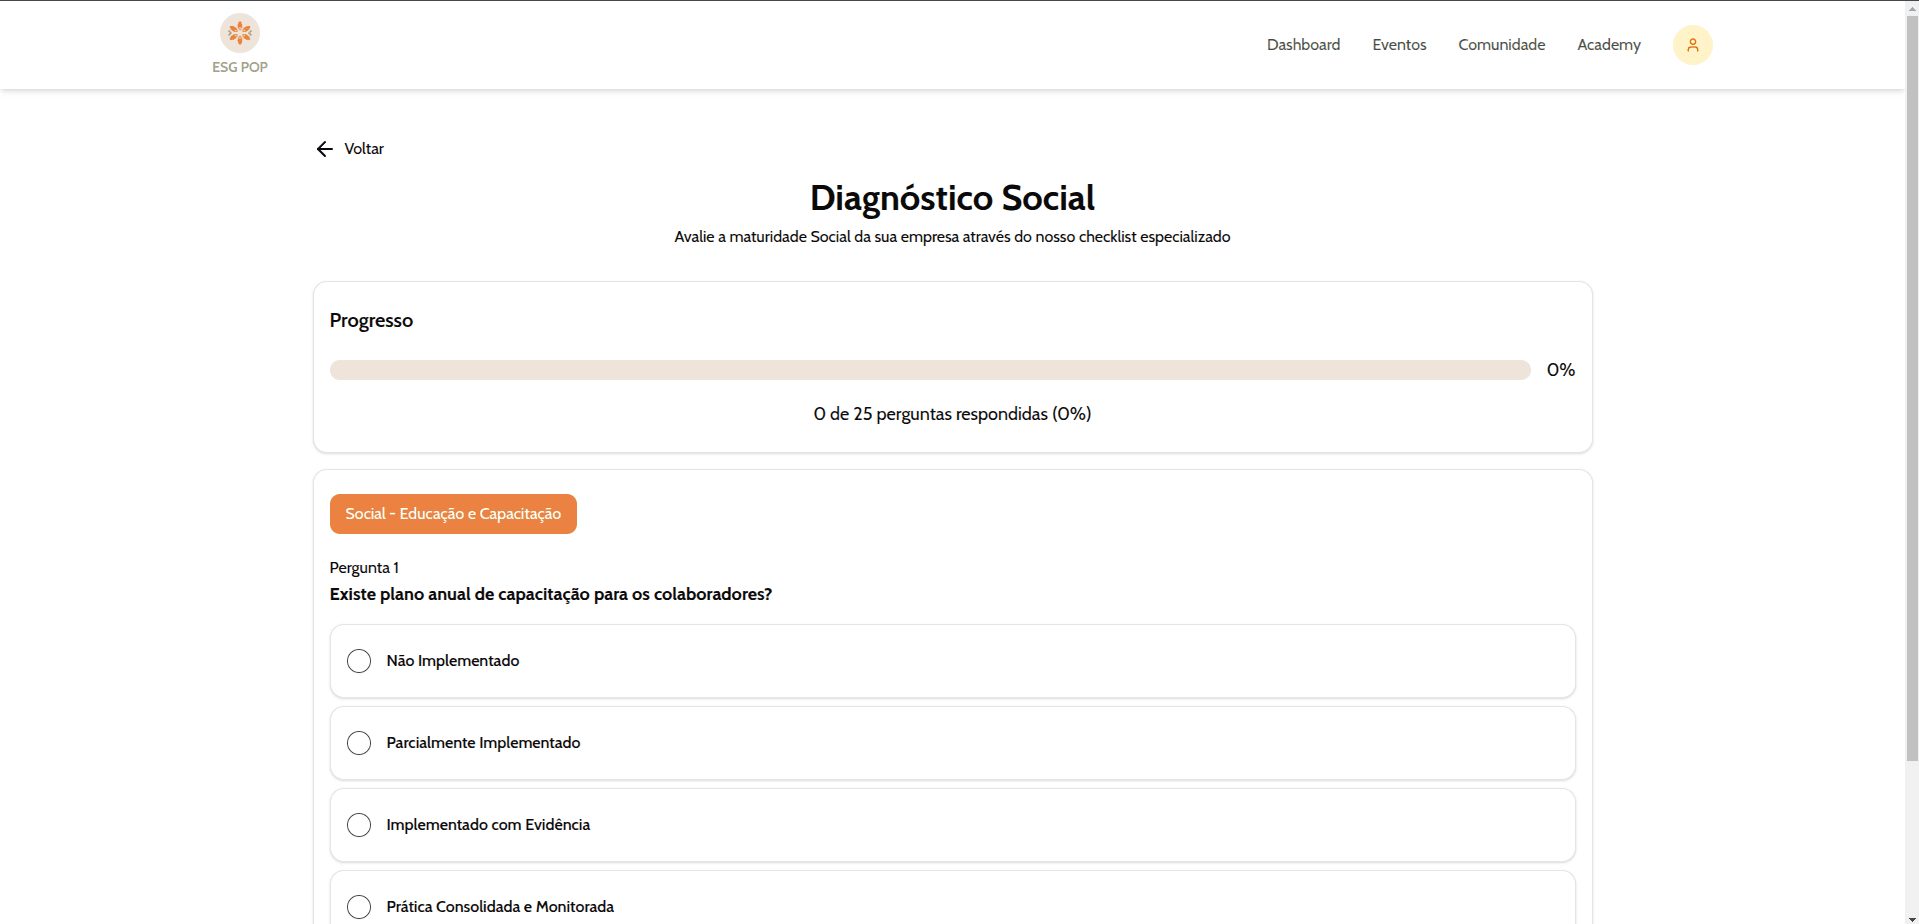Open the Academy section
Viewport: 1919px width, 924px height.
pyautogui.click(x=1608, y=45)
